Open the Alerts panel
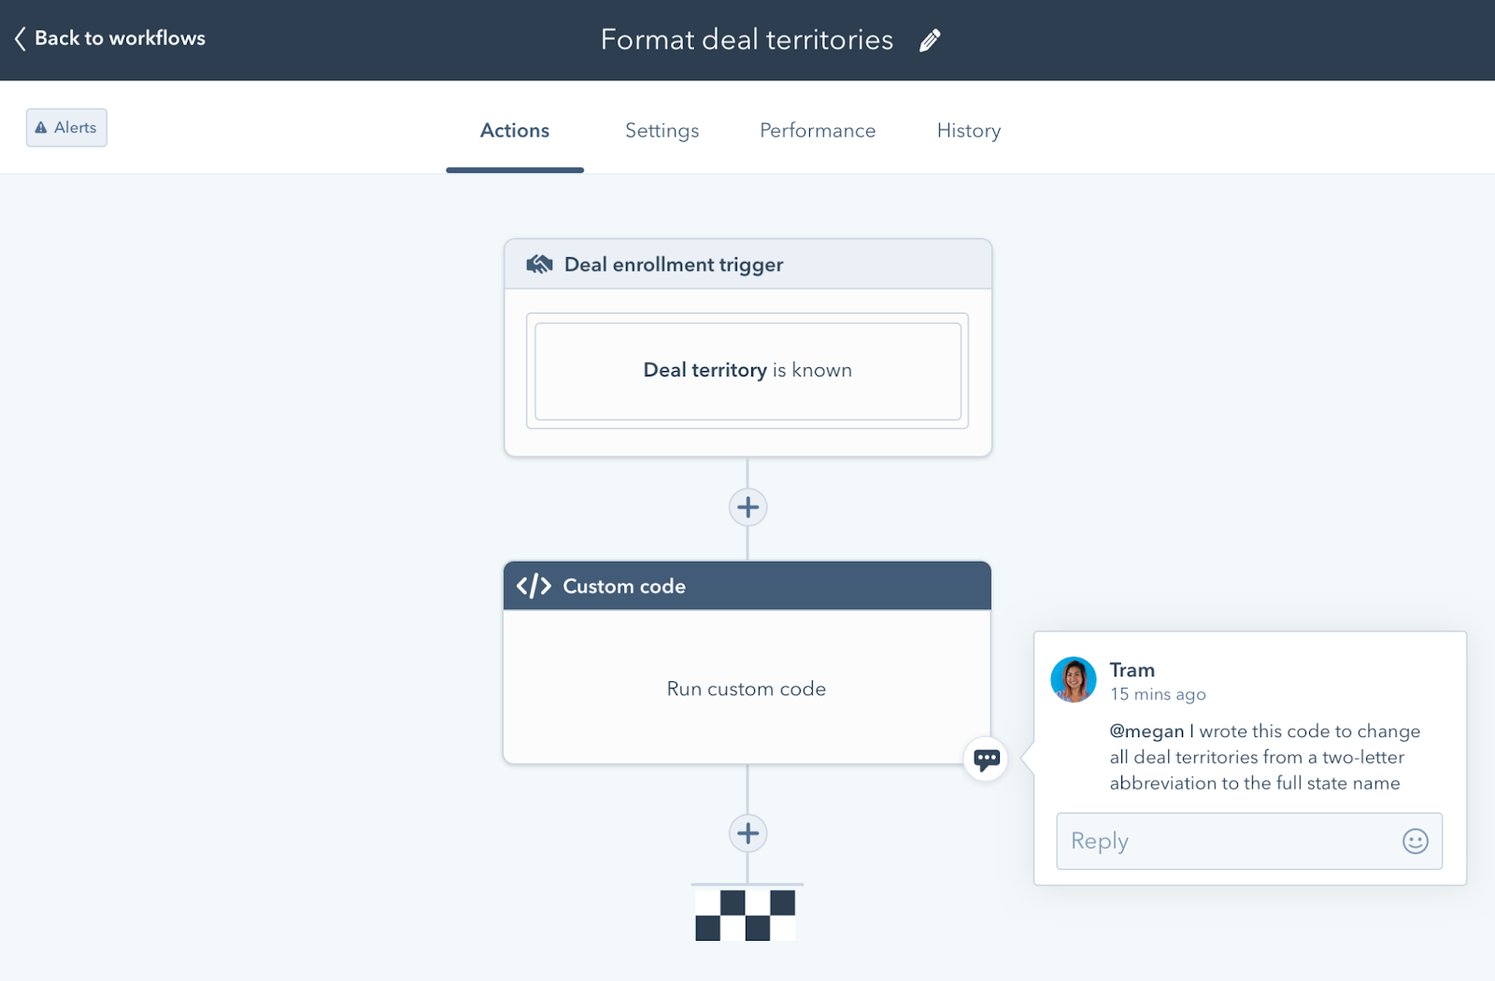Image resolution: width=1495 pixels, height=981 pixels. 66,127
